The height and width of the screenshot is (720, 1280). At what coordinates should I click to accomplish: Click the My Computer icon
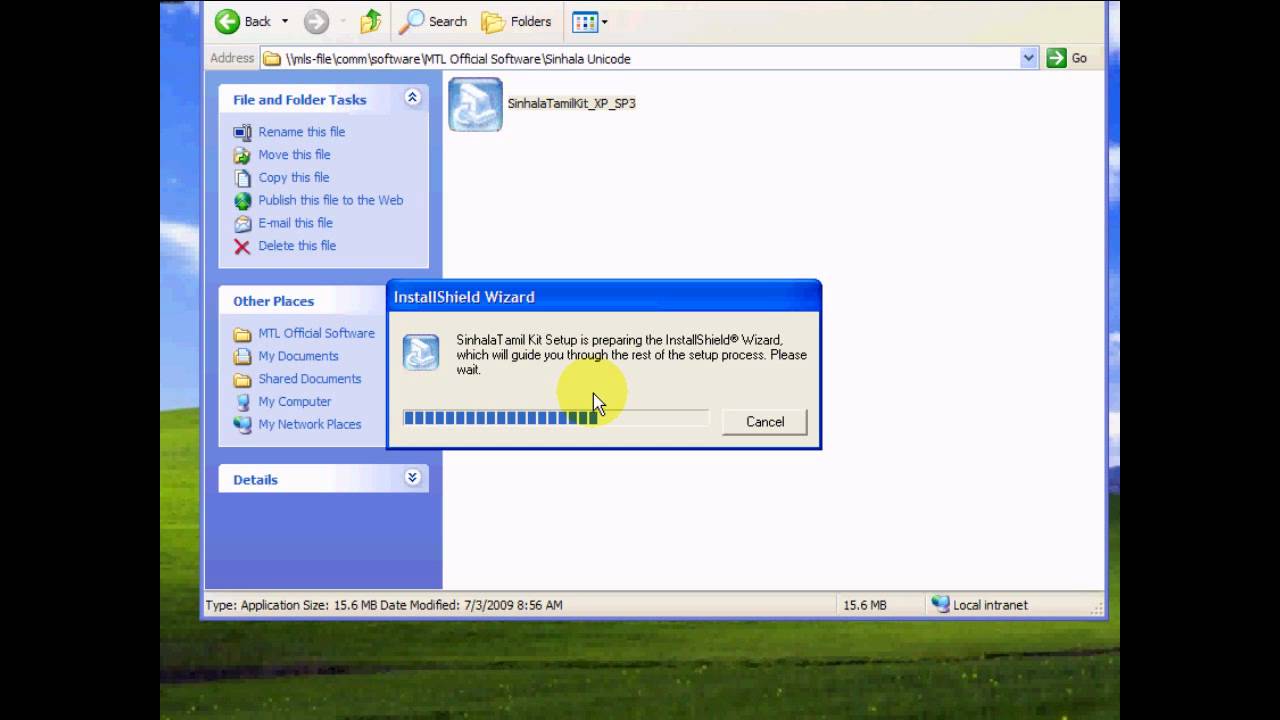[242, 402]
